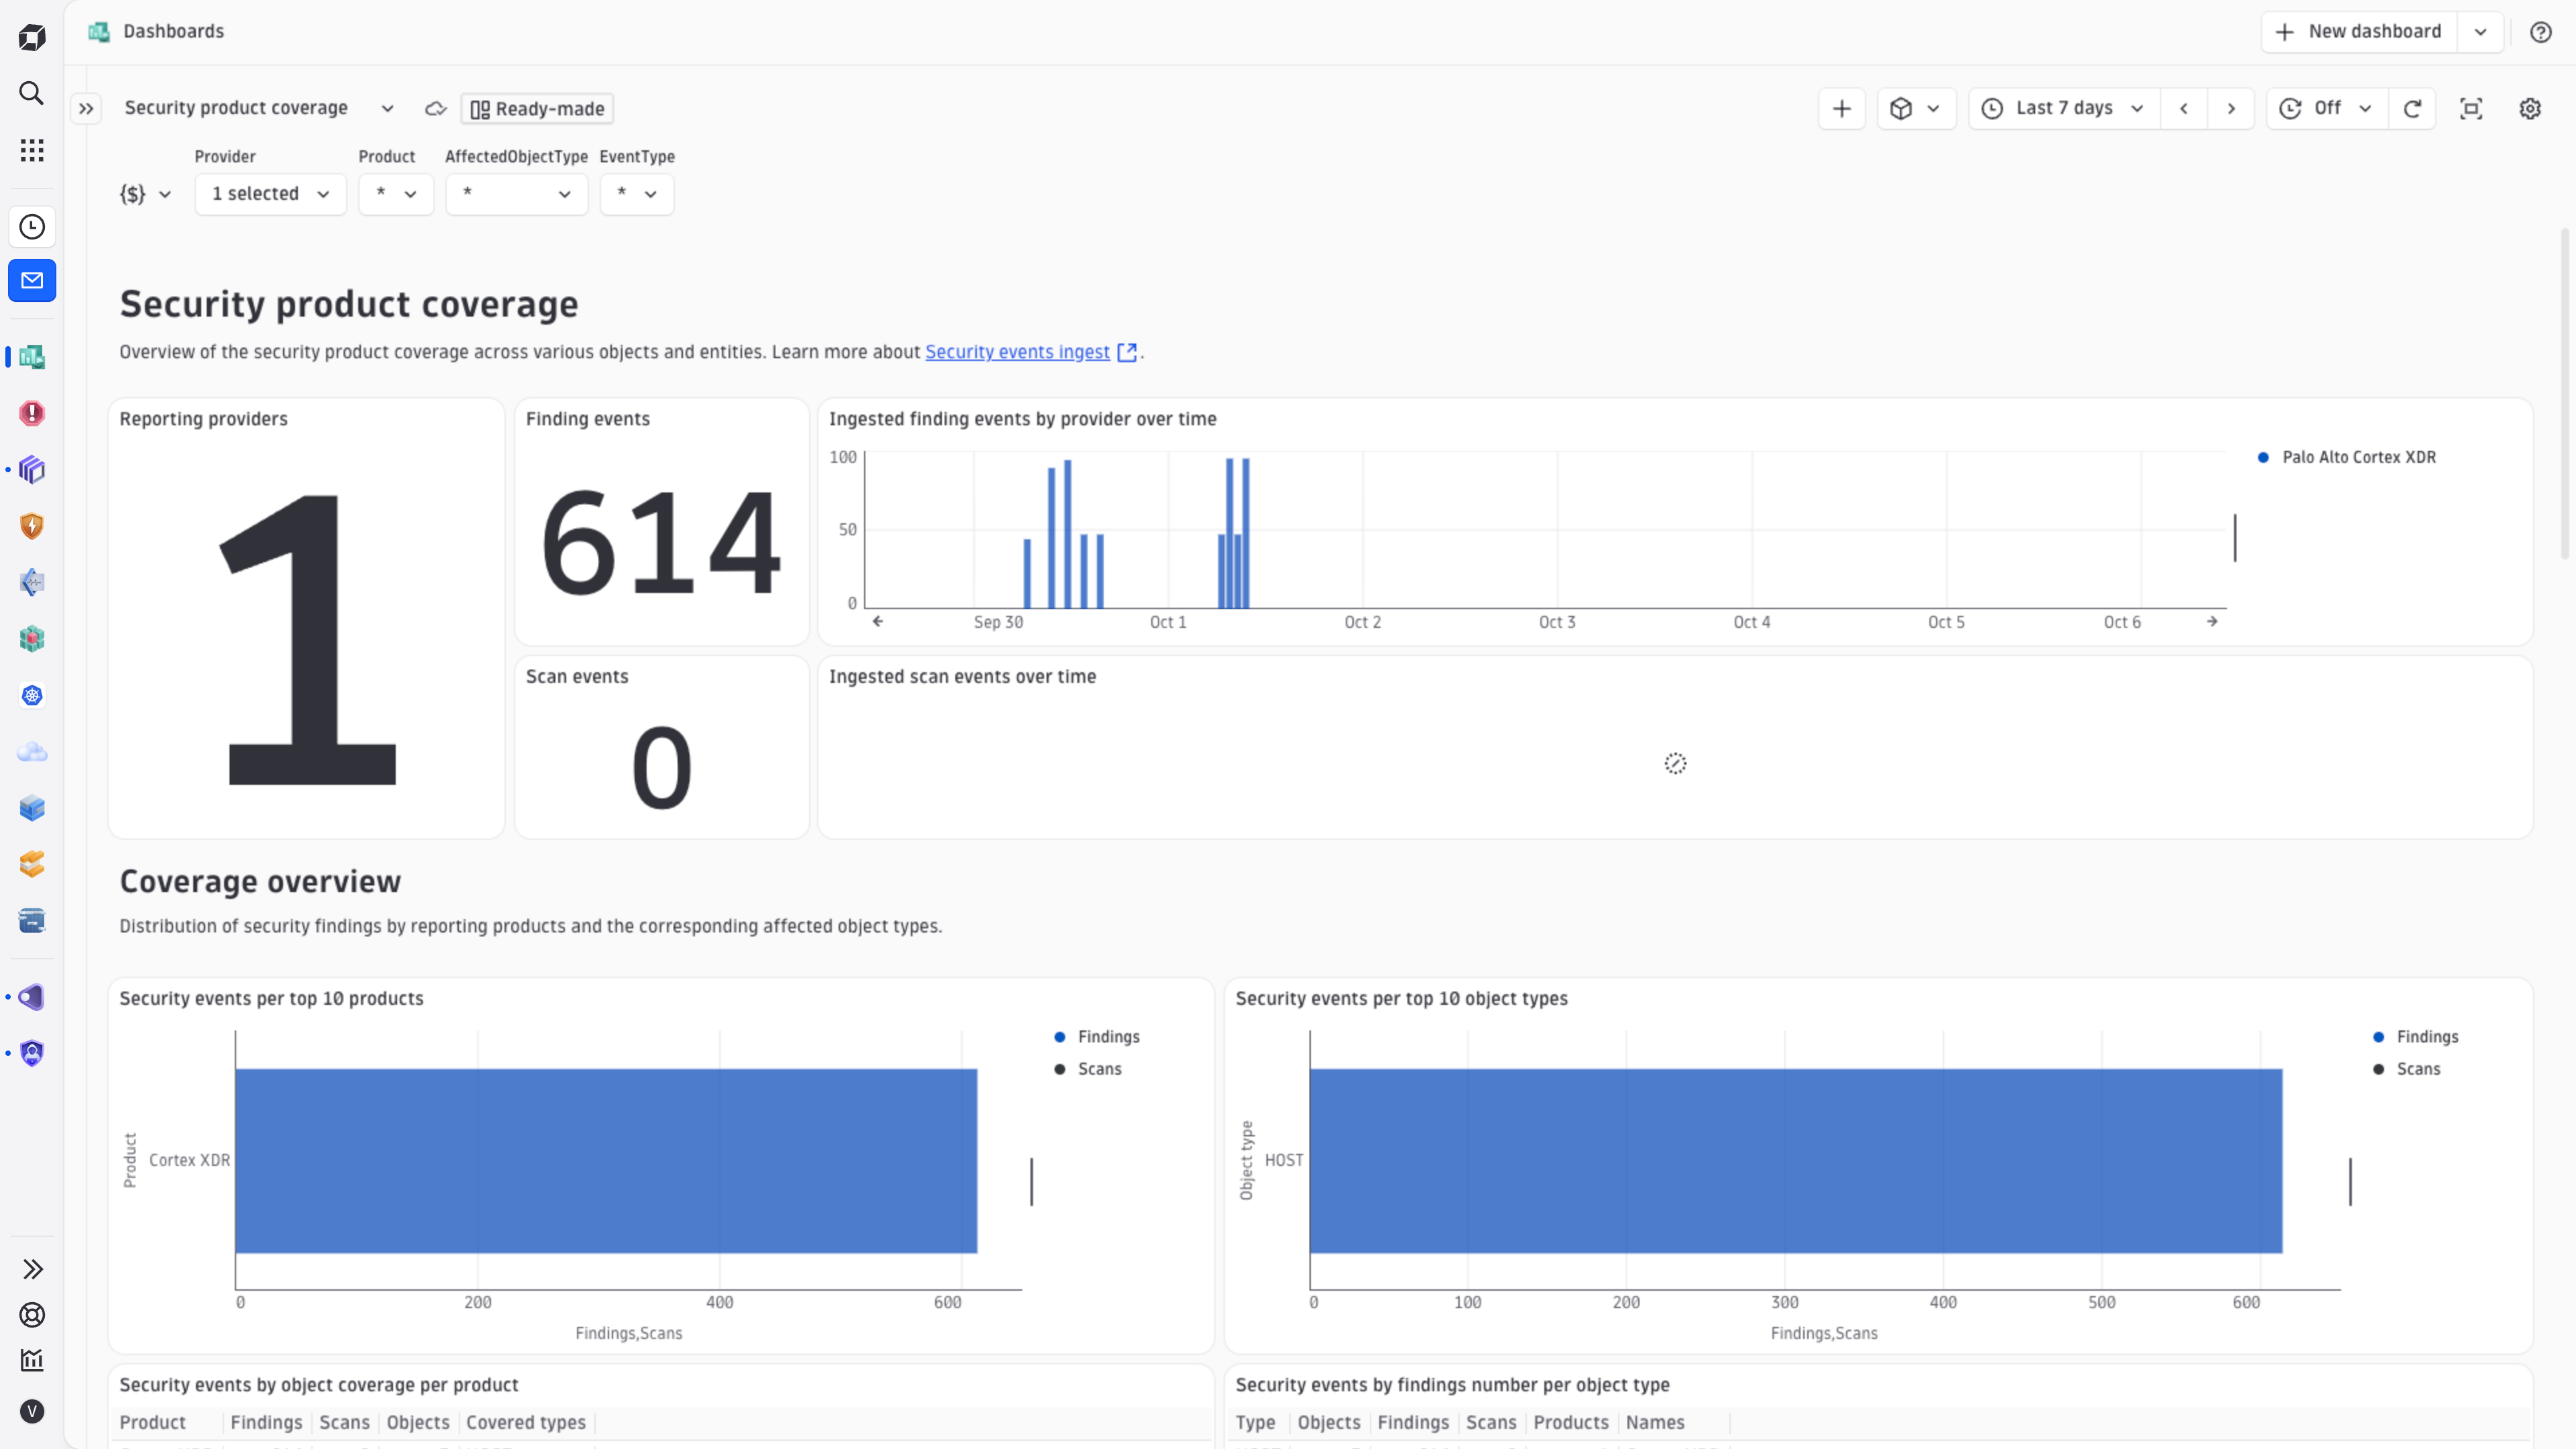This screenshot has width=2576, height=1449.
Task: Toggle Findings series in object types legend
Action: pos(2416,1037)
